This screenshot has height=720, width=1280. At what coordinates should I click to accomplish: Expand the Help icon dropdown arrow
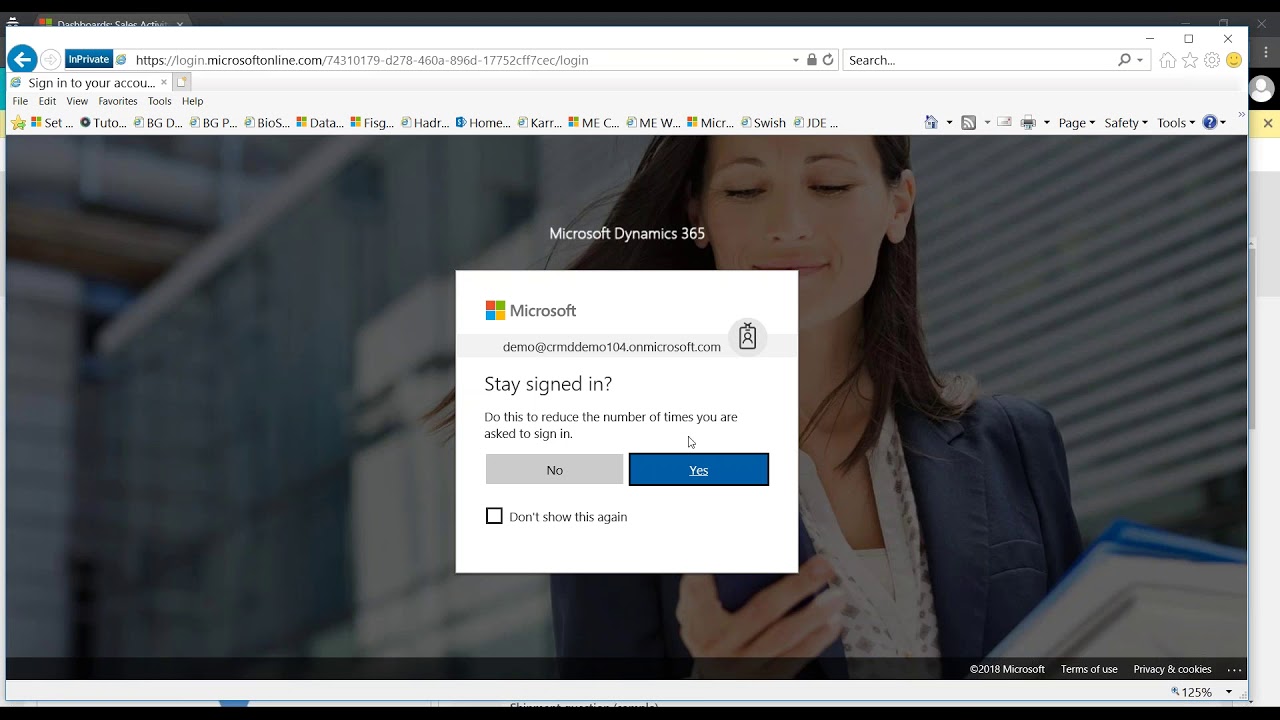pyautogui.click(x=1223, y=123)
